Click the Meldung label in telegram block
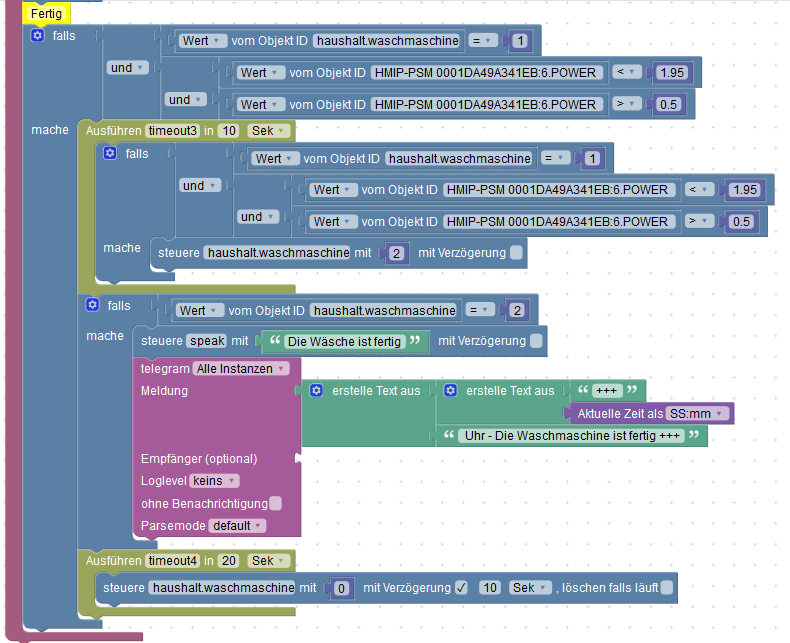This screenshot has height=643, width=790. click(164, 391)
